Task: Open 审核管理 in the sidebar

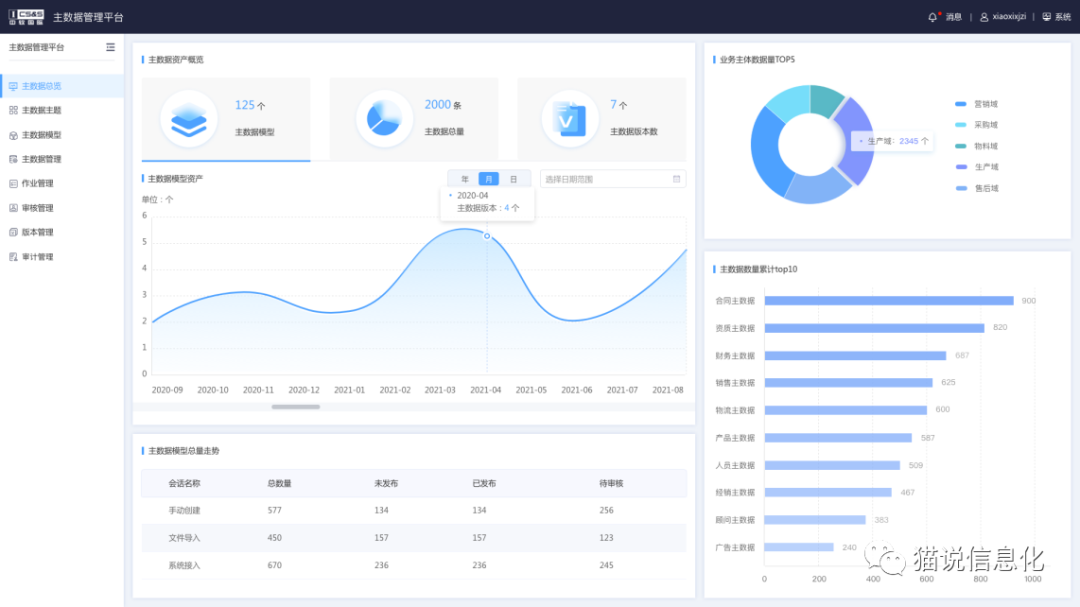Action: [x=37, y=208]
